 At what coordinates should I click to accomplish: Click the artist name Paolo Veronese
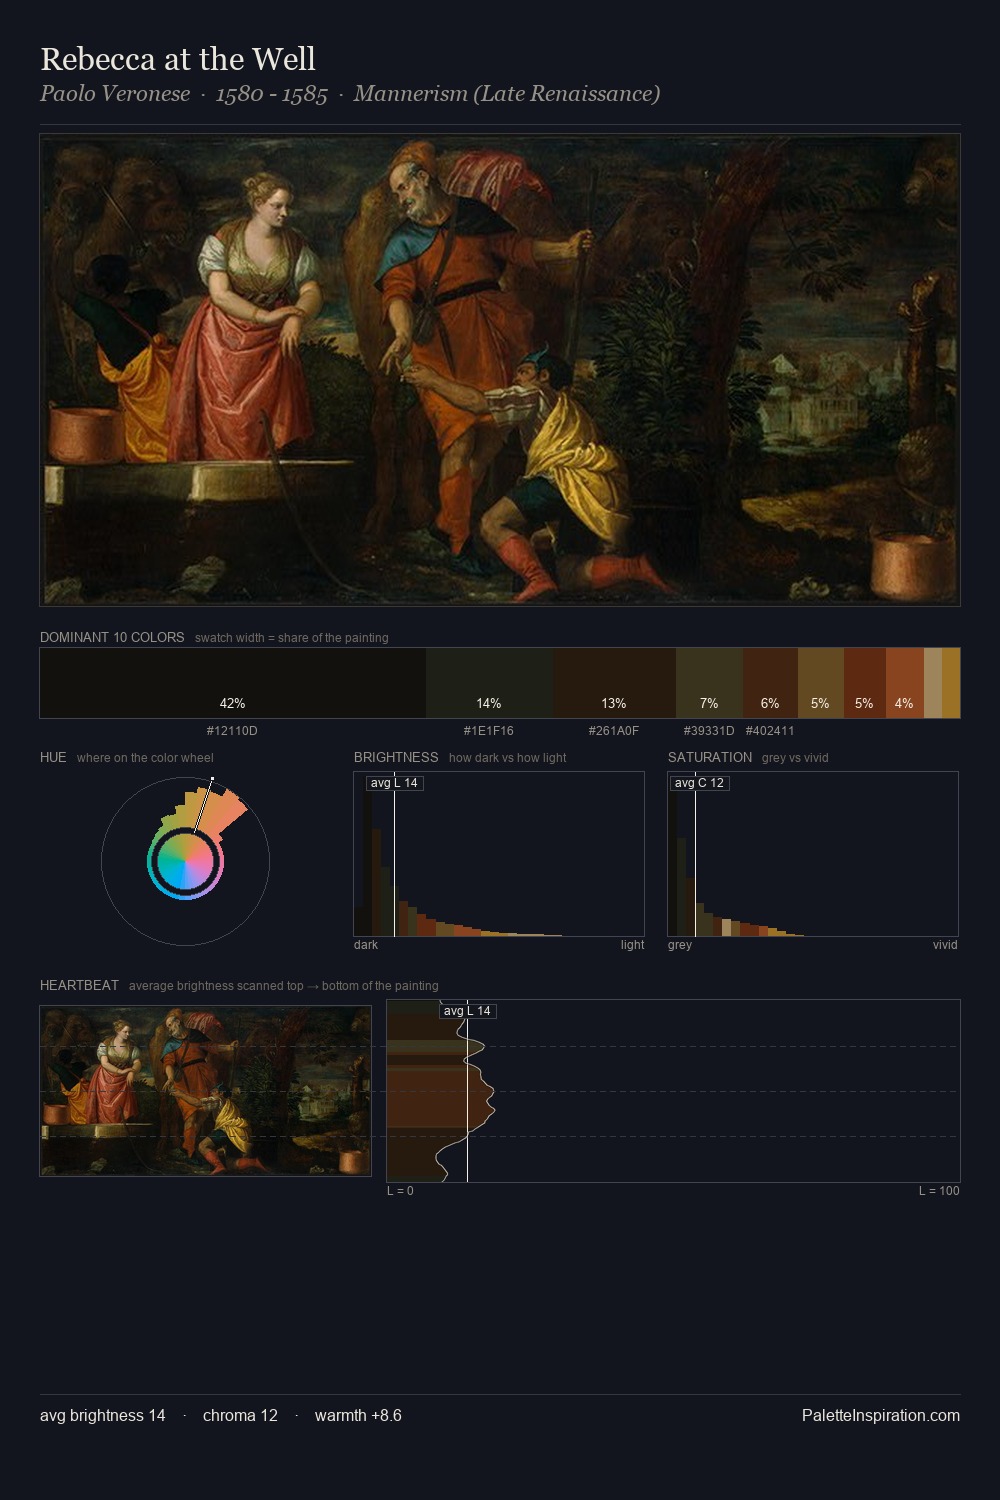(x=115, y=94)
